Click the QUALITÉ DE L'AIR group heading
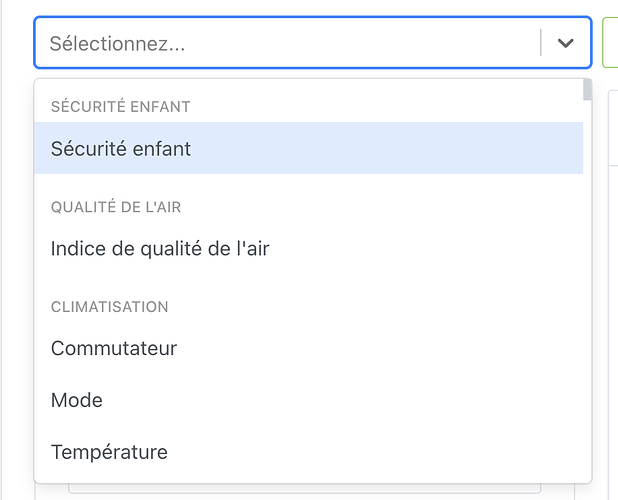The width and height of the screenshot is (618, 500). point(116,207)
